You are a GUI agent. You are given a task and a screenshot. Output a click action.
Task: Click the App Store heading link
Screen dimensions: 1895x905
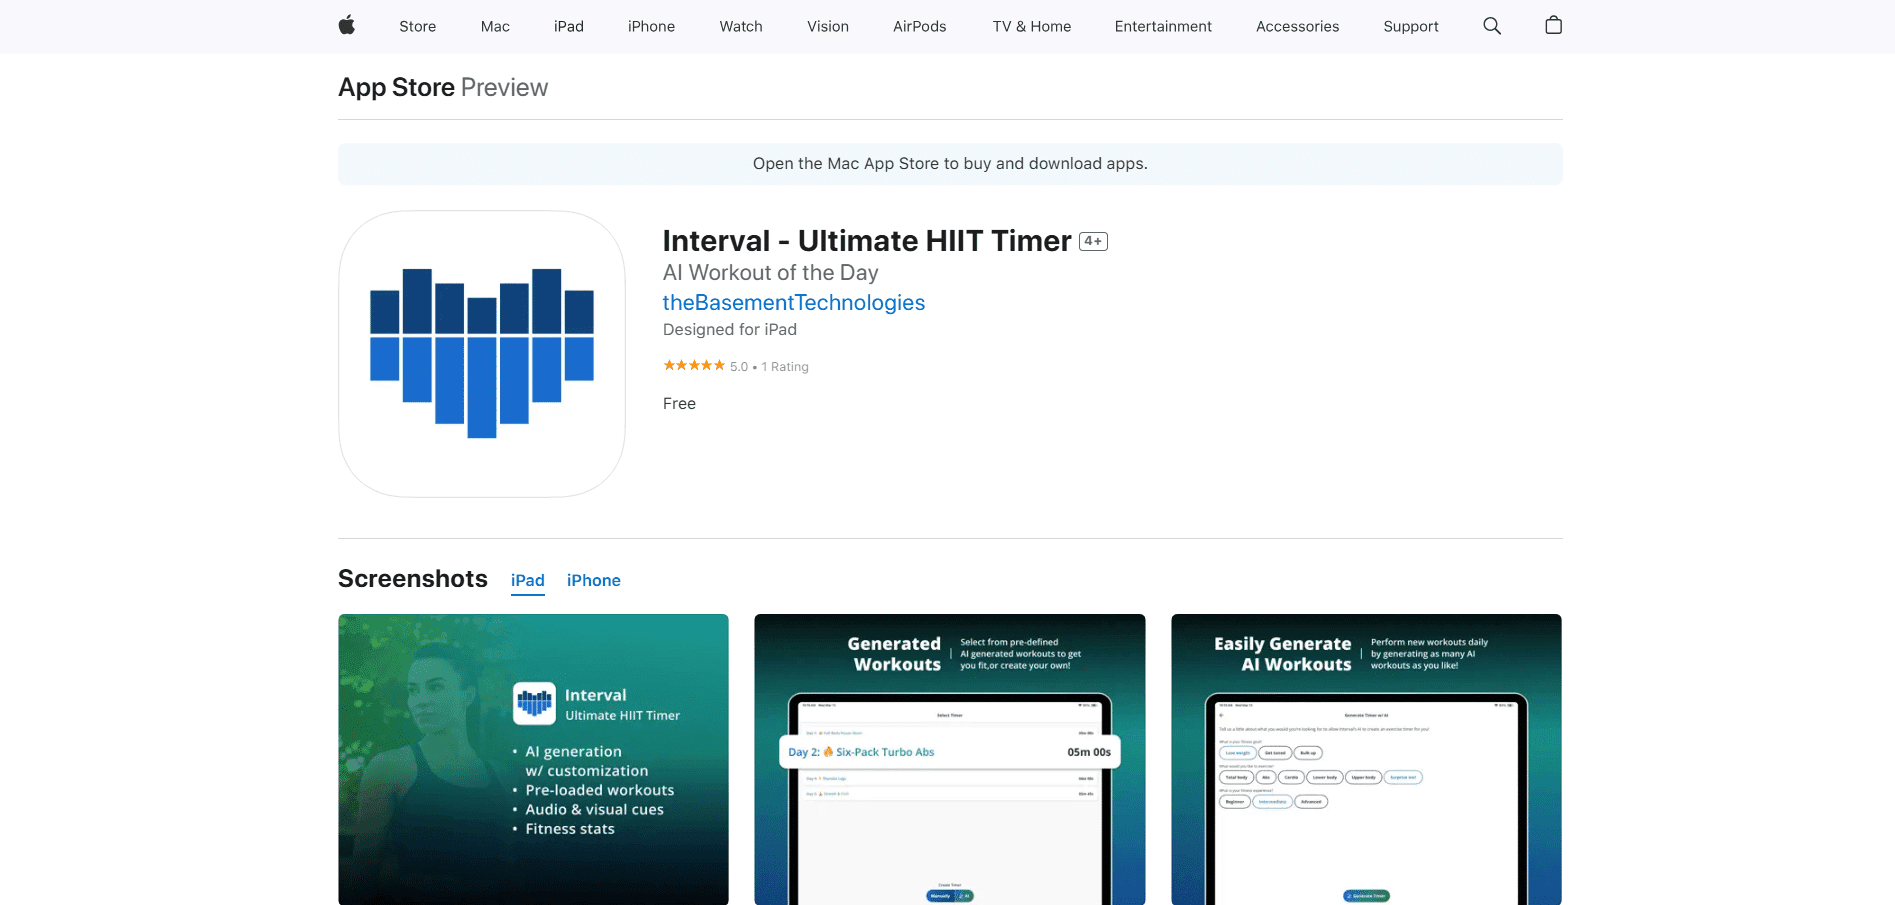[x=396, y=87]
